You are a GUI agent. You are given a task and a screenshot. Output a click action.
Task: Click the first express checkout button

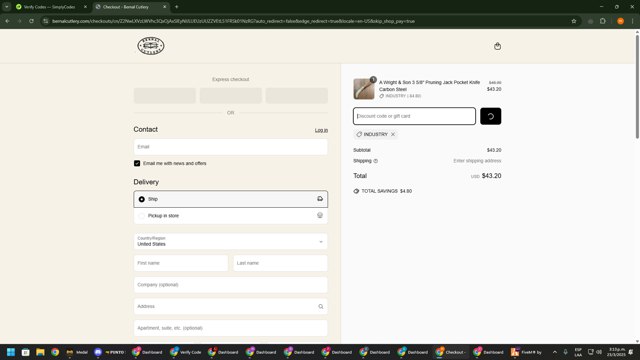(165, 96)
